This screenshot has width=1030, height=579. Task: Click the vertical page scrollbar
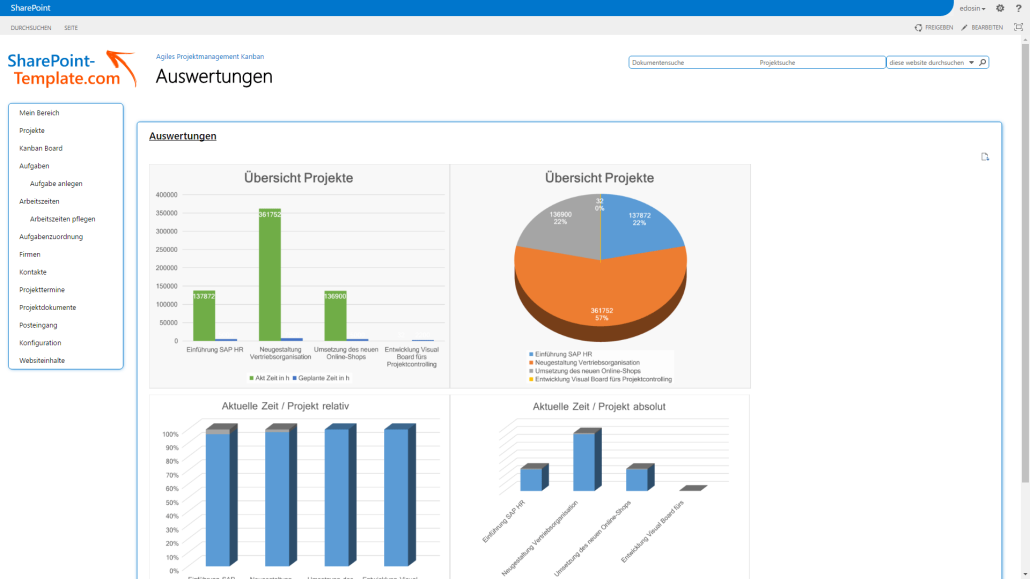click(x=1025, y=263)
